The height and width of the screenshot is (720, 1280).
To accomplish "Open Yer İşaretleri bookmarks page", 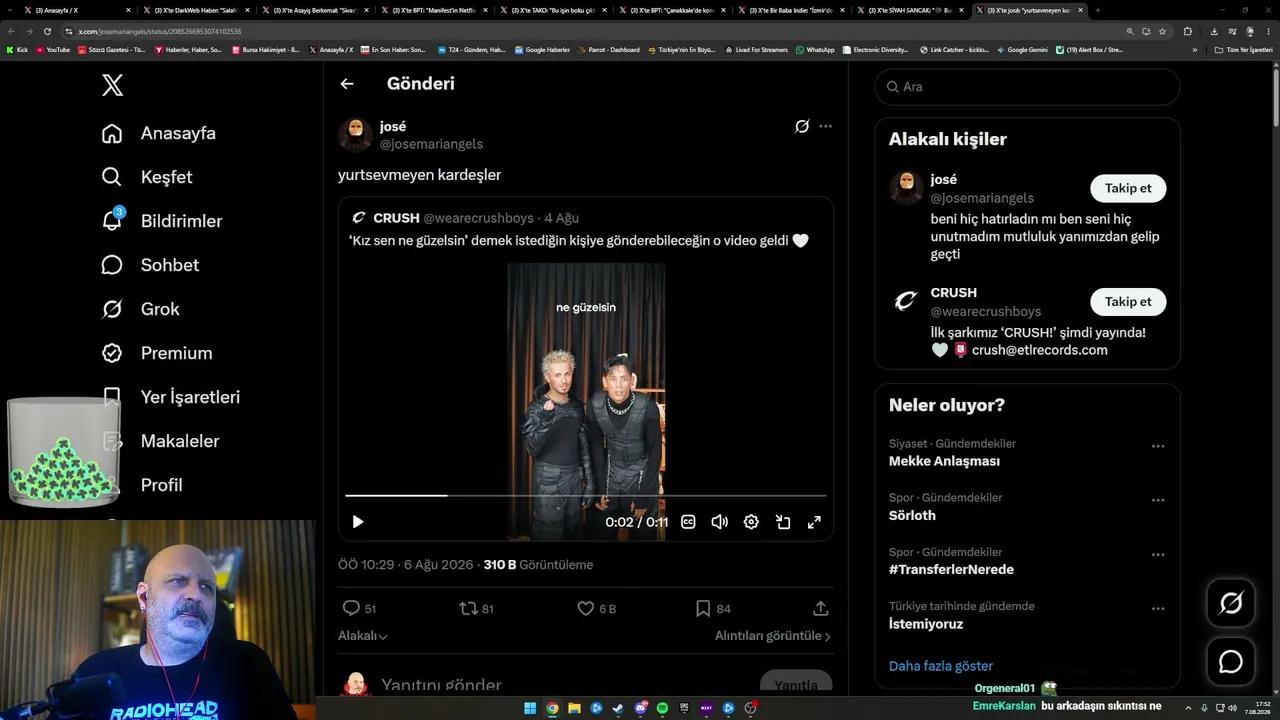I will [171, 397].
